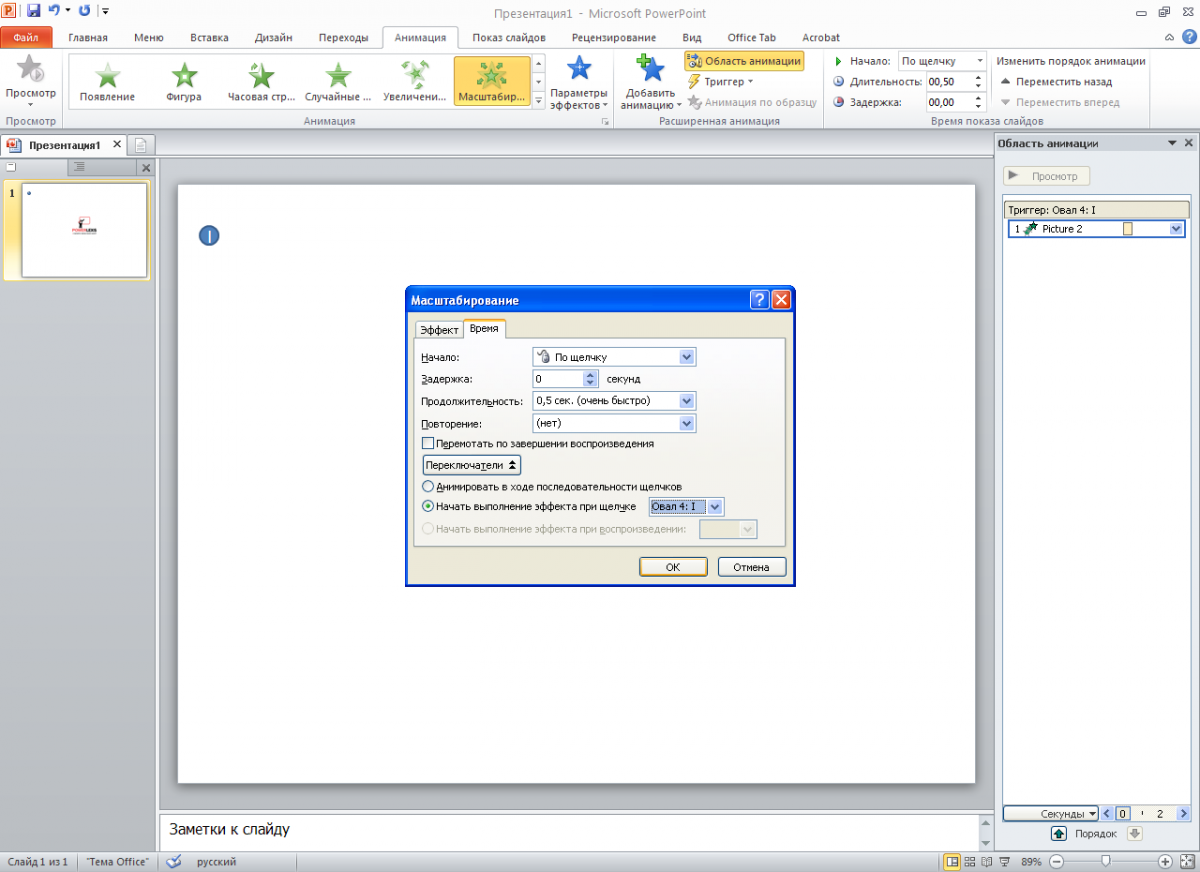Collapse the Переключатели section

tap(472, 465)
